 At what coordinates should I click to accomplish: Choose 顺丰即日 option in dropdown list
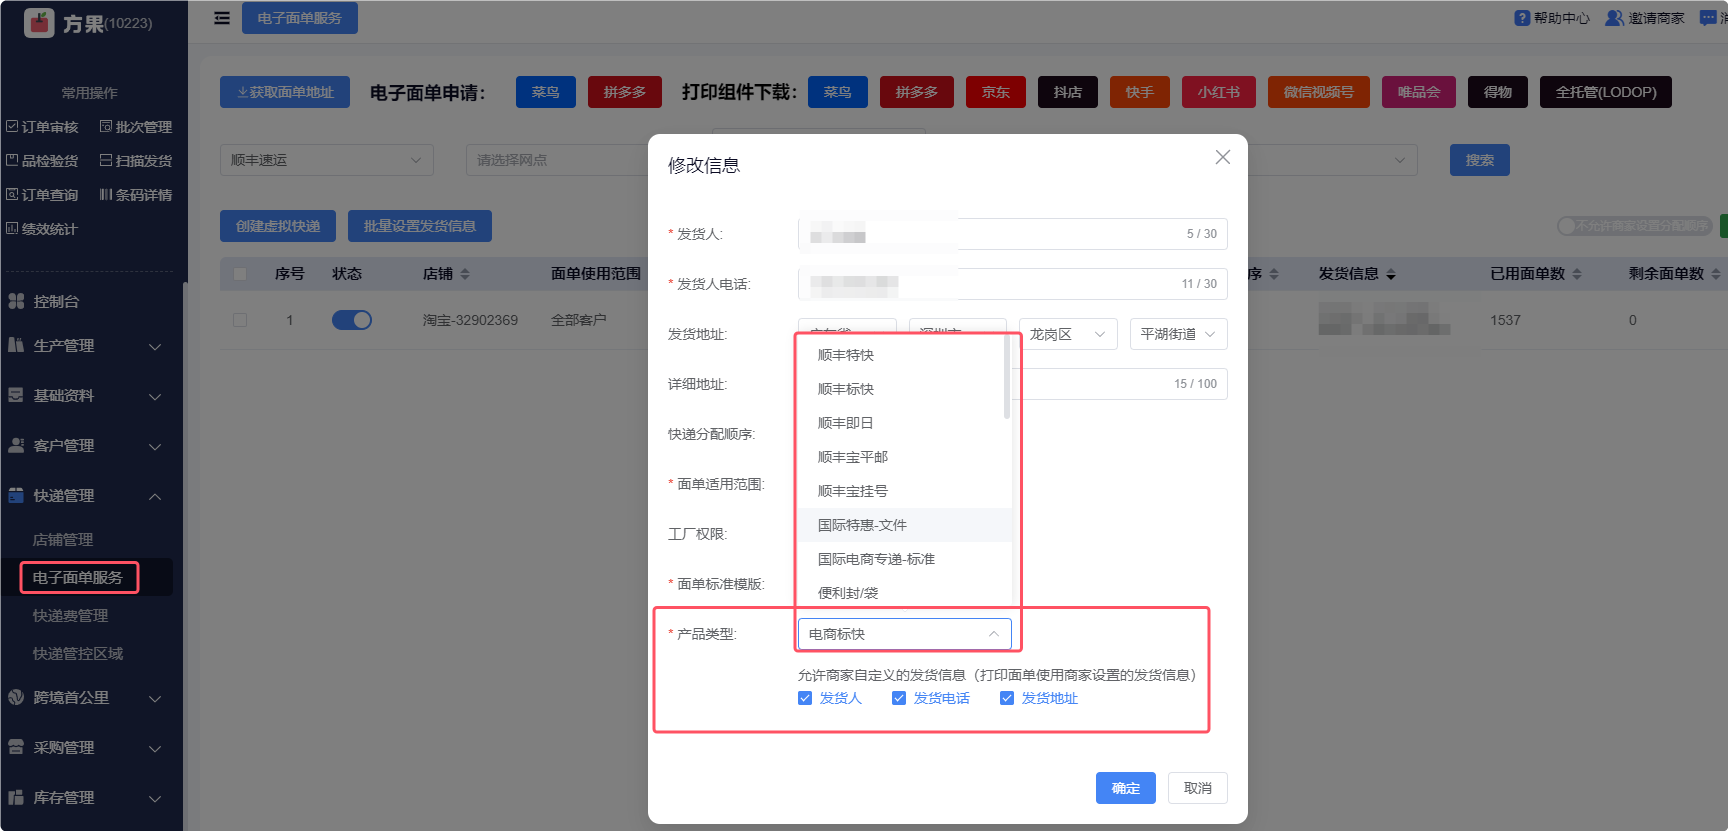(845, 423)
